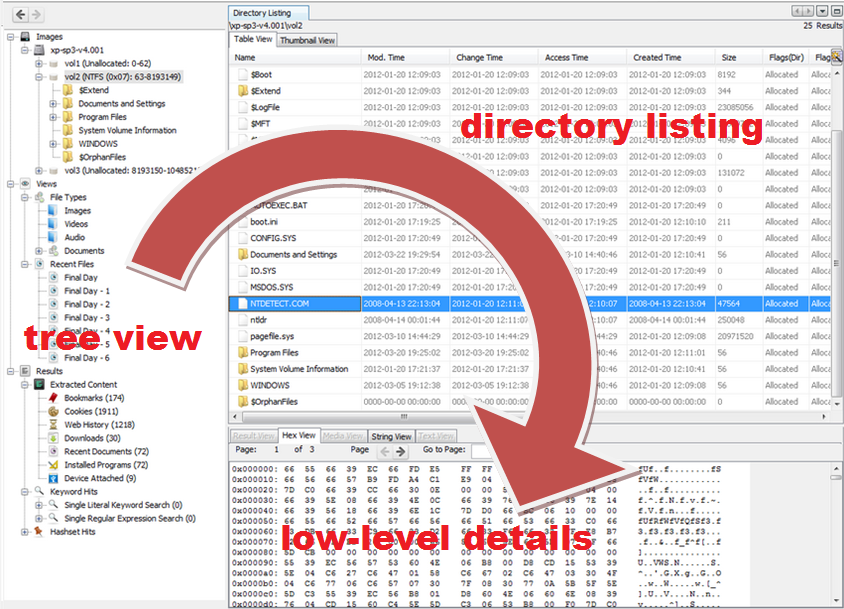
Task: Select the Images root node icon
Action: point(25,37)
